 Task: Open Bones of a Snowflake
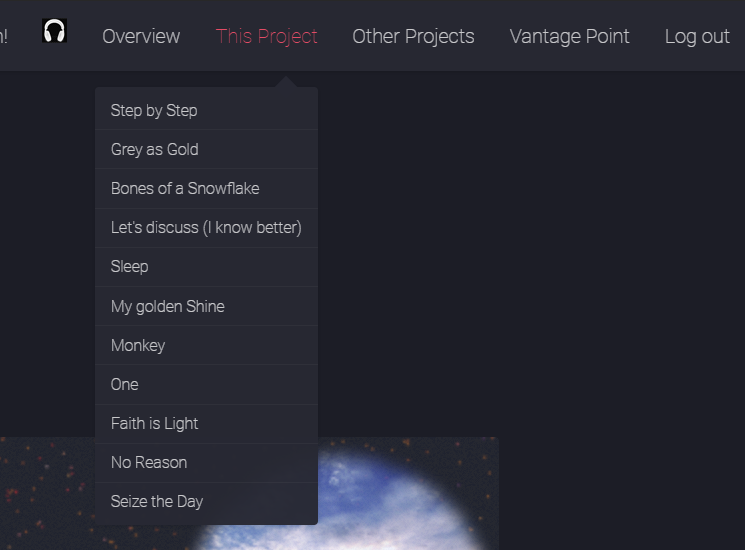(x=184, y=188)
